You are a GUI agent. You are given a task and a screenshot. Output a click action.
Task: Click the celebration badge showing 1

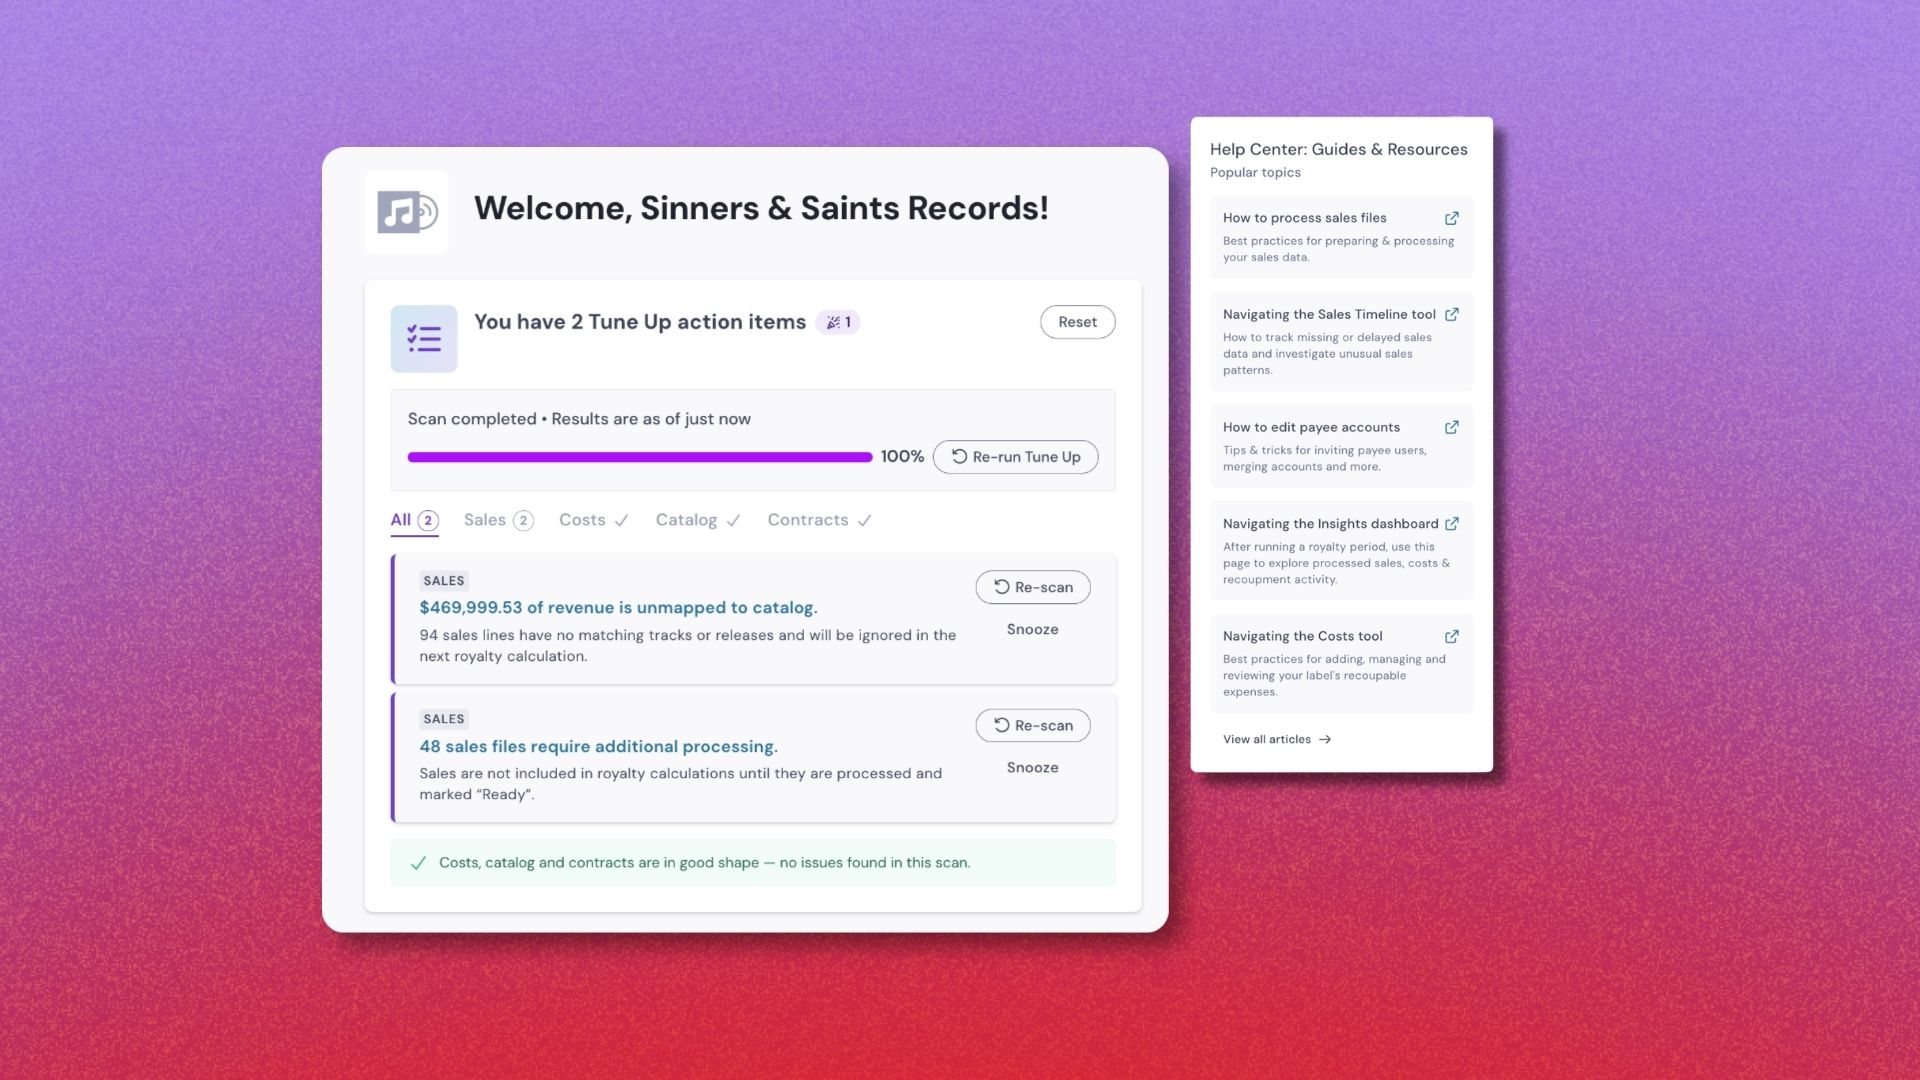[838, 322]
